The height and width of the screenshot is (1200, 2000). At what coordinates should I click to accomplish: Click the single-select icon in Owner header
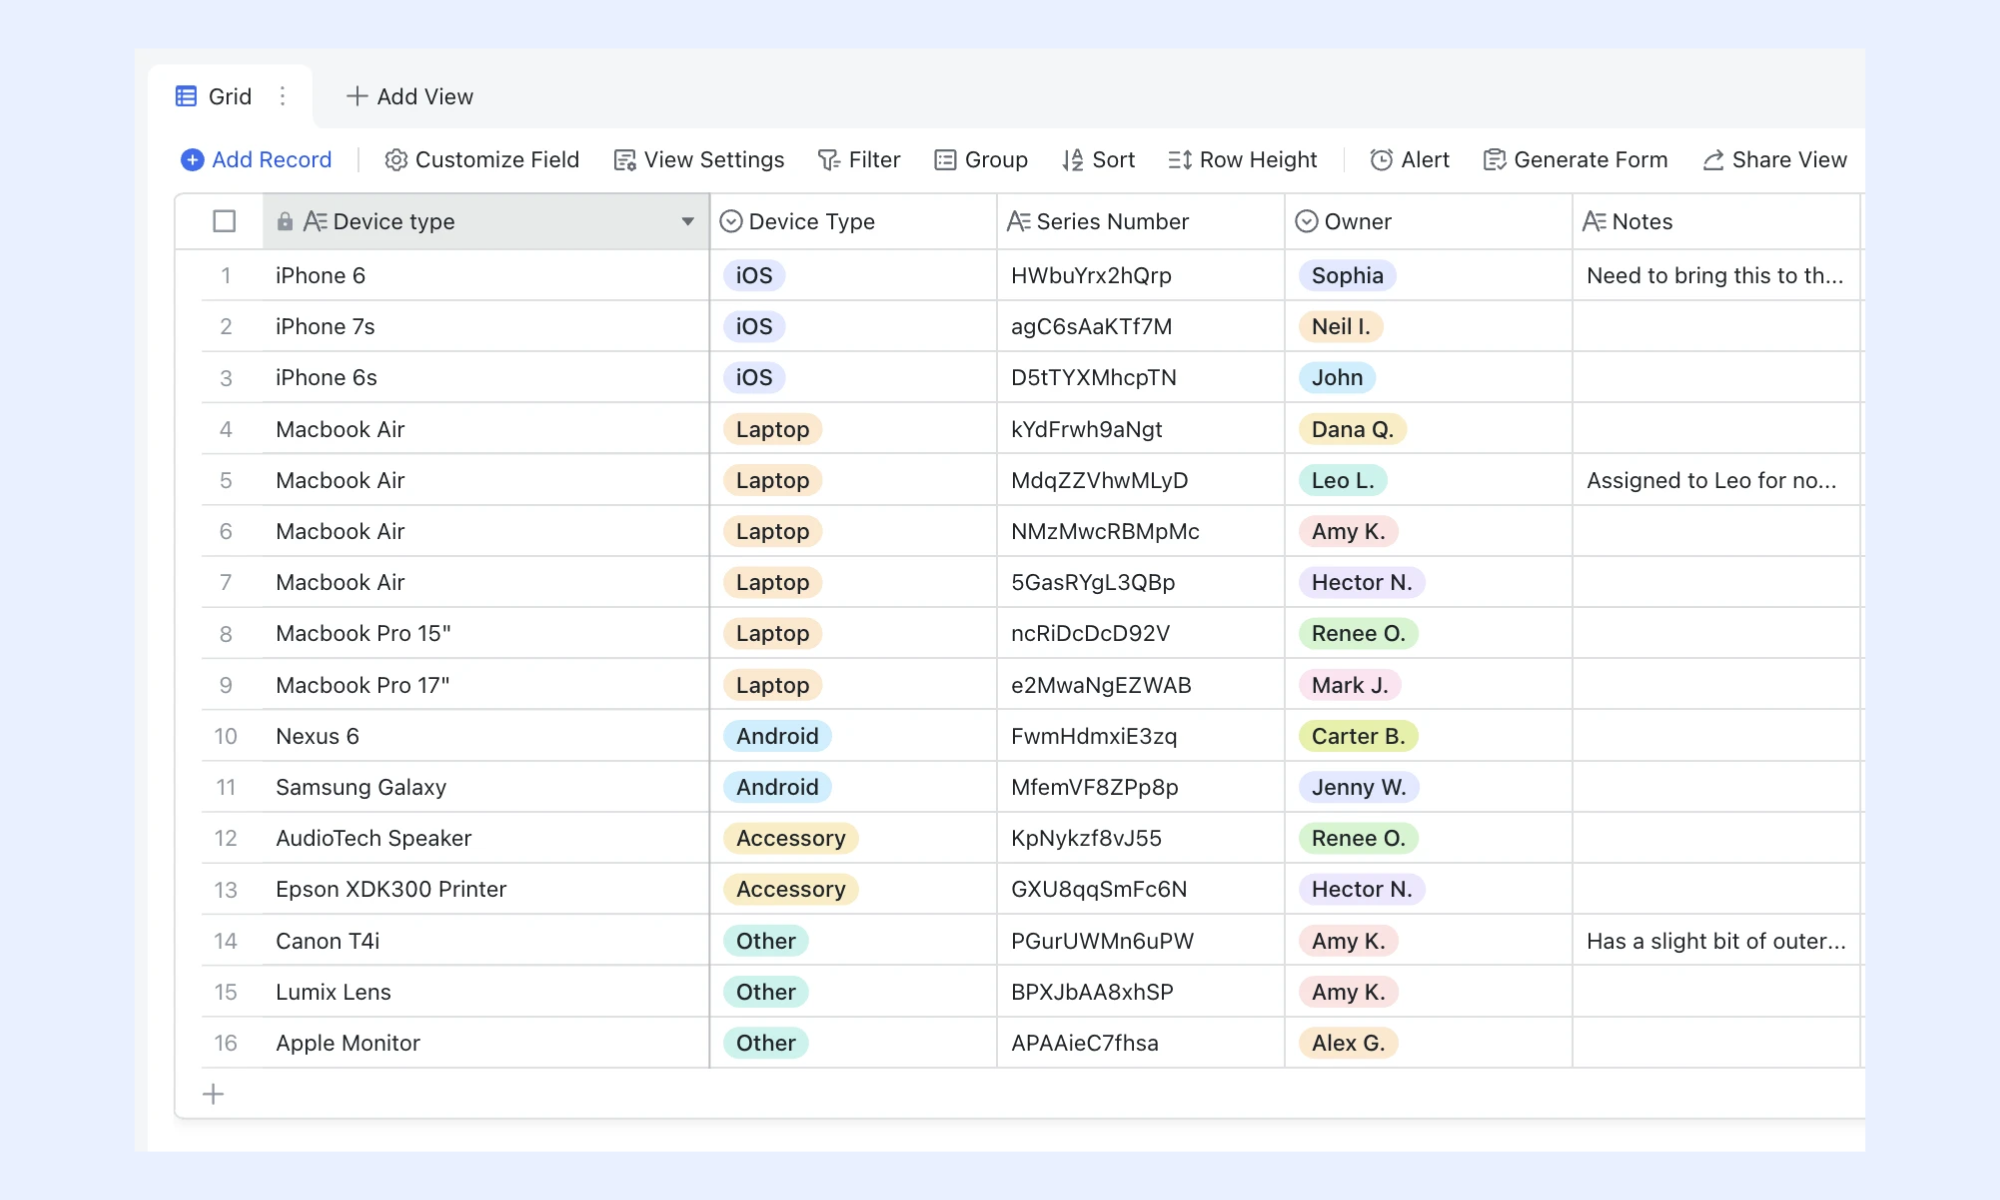click(1306, 222)
